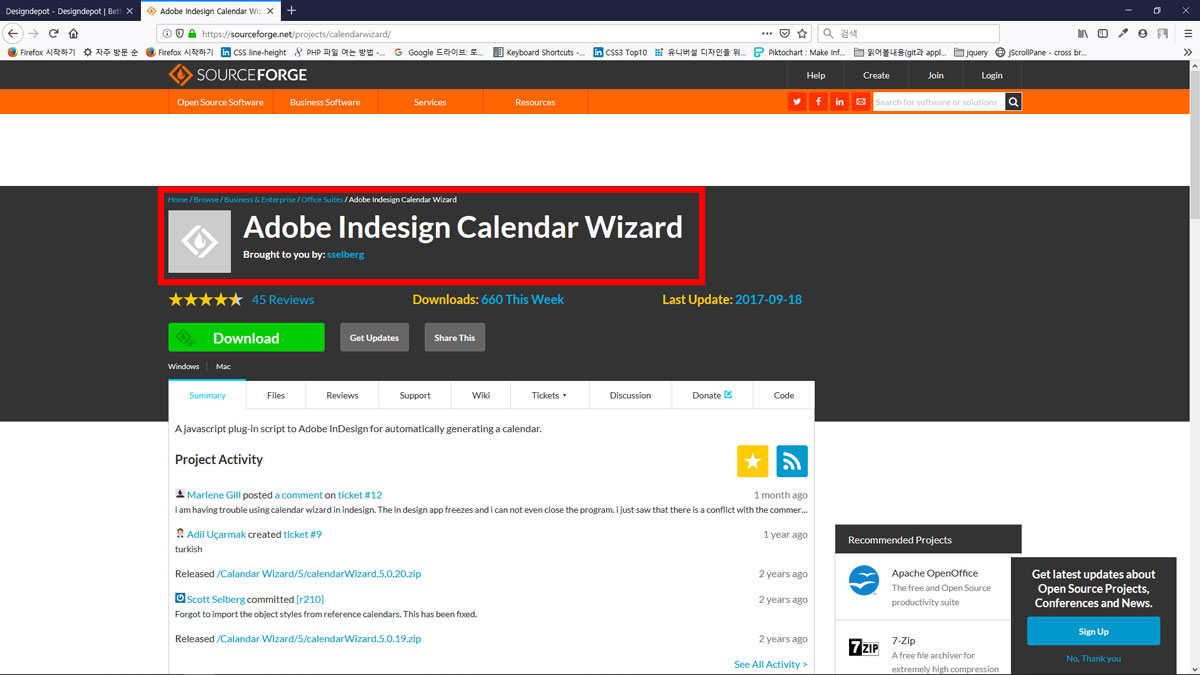Open ticket #12 link
This screenshot has width=1200, height=675.
(x=360, y=495)
